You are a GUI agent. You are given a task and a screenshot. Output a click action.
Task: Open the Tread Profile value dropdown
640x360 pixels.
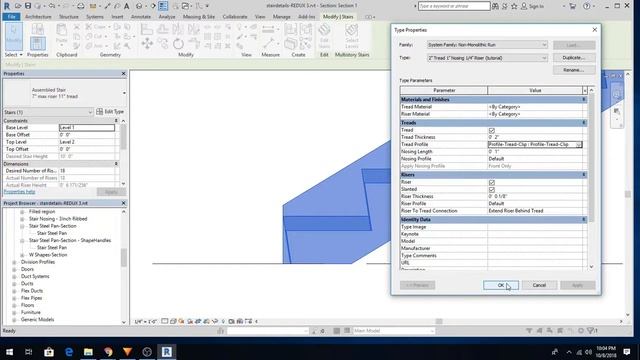tap(578, 144)
